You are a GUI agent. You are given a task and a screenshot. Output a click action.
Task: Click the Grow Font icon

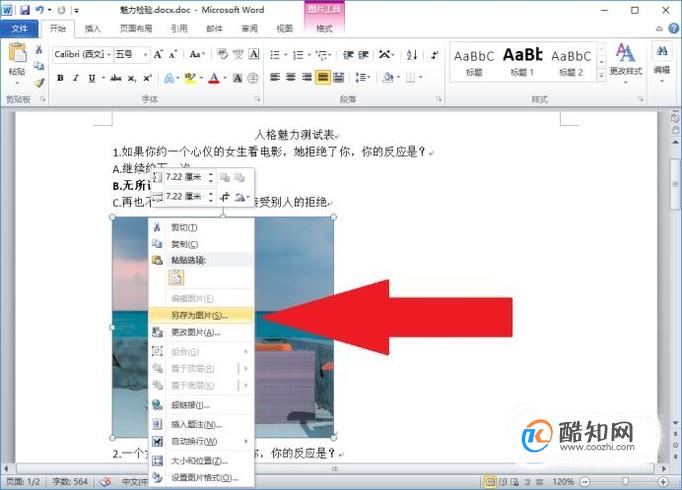pos(158,54)
